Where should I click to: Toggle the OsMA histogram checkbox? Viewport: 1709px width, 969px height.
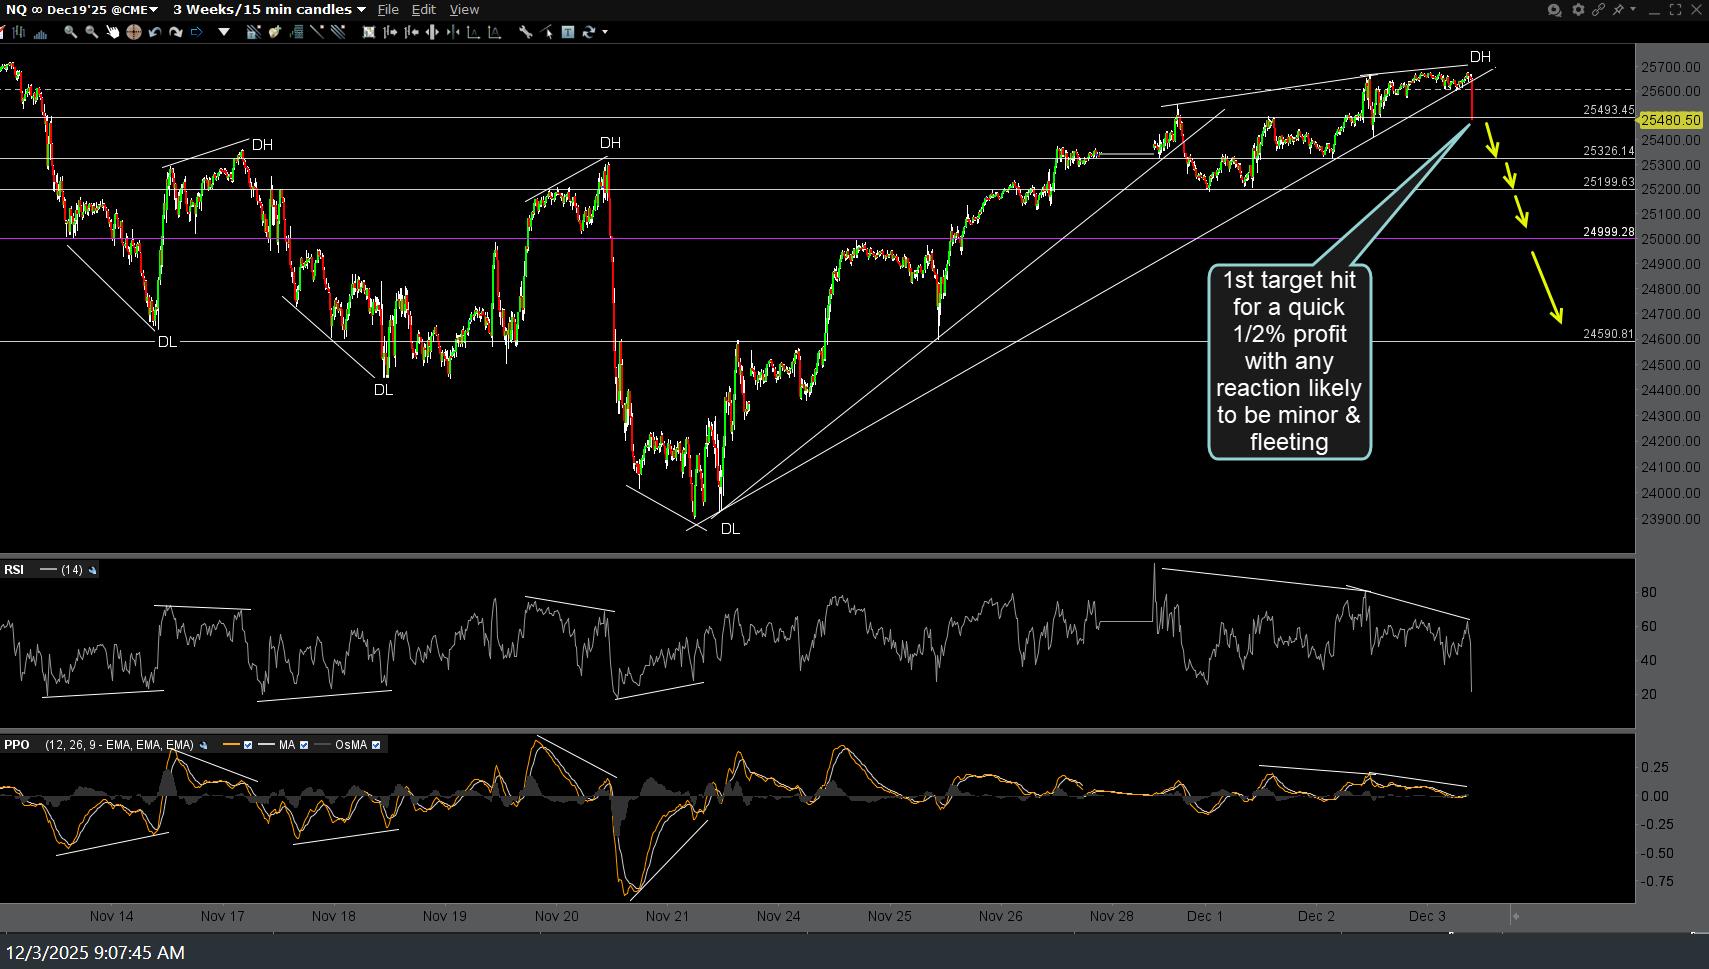point(376,745)
